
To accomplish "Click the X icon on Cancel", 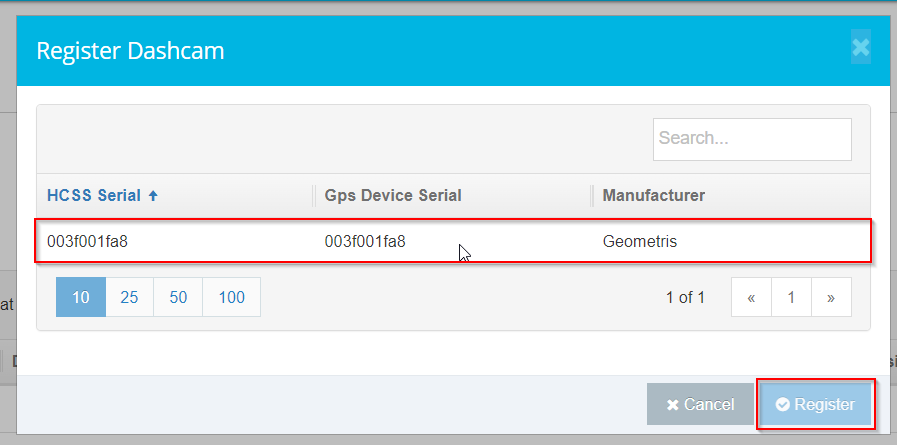I will [x=673, y=405].
